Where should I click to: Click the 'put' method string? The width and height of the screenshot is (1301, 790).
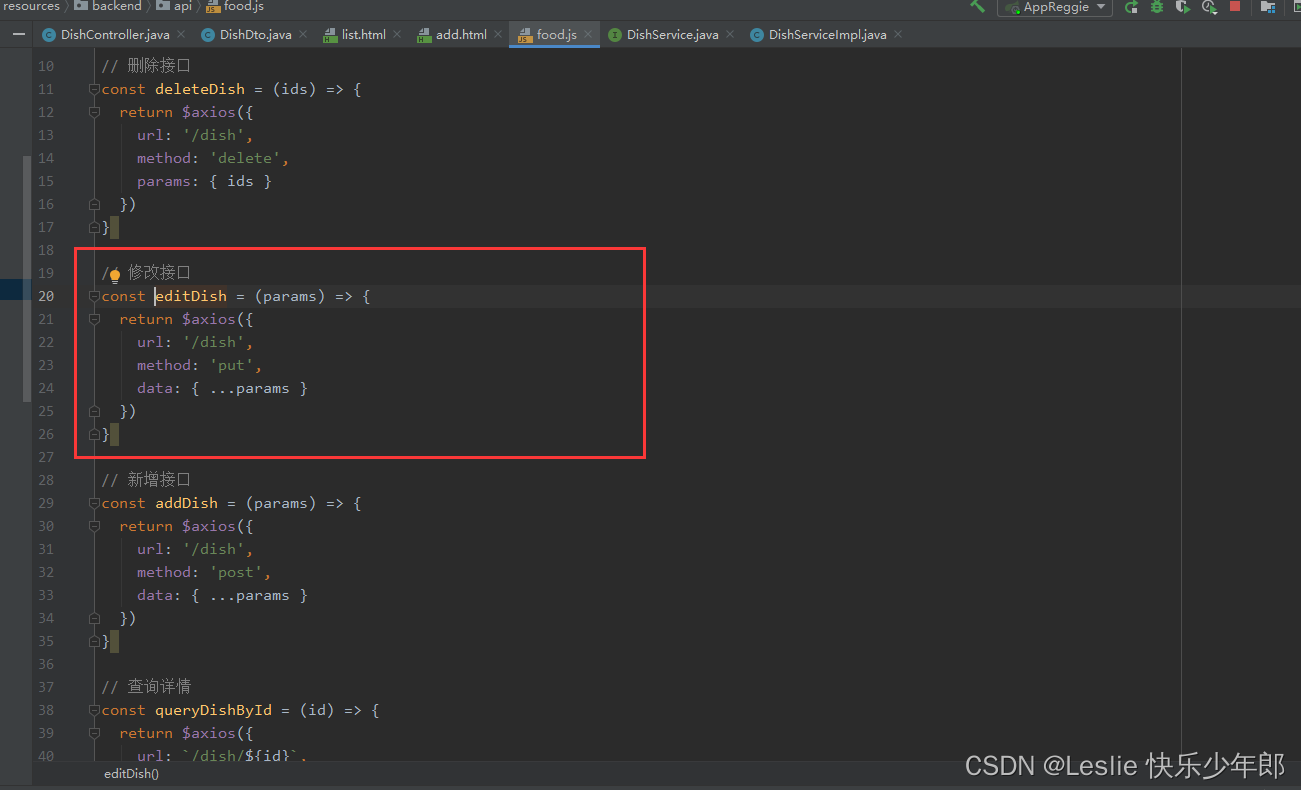pos(231,365)
